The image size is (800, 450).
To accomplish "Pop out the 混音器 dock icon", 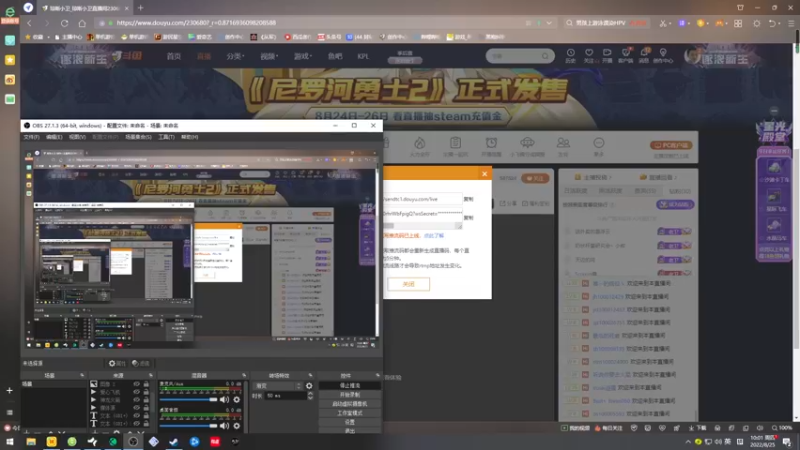I will pyautogui.click(x=244, y=376).
